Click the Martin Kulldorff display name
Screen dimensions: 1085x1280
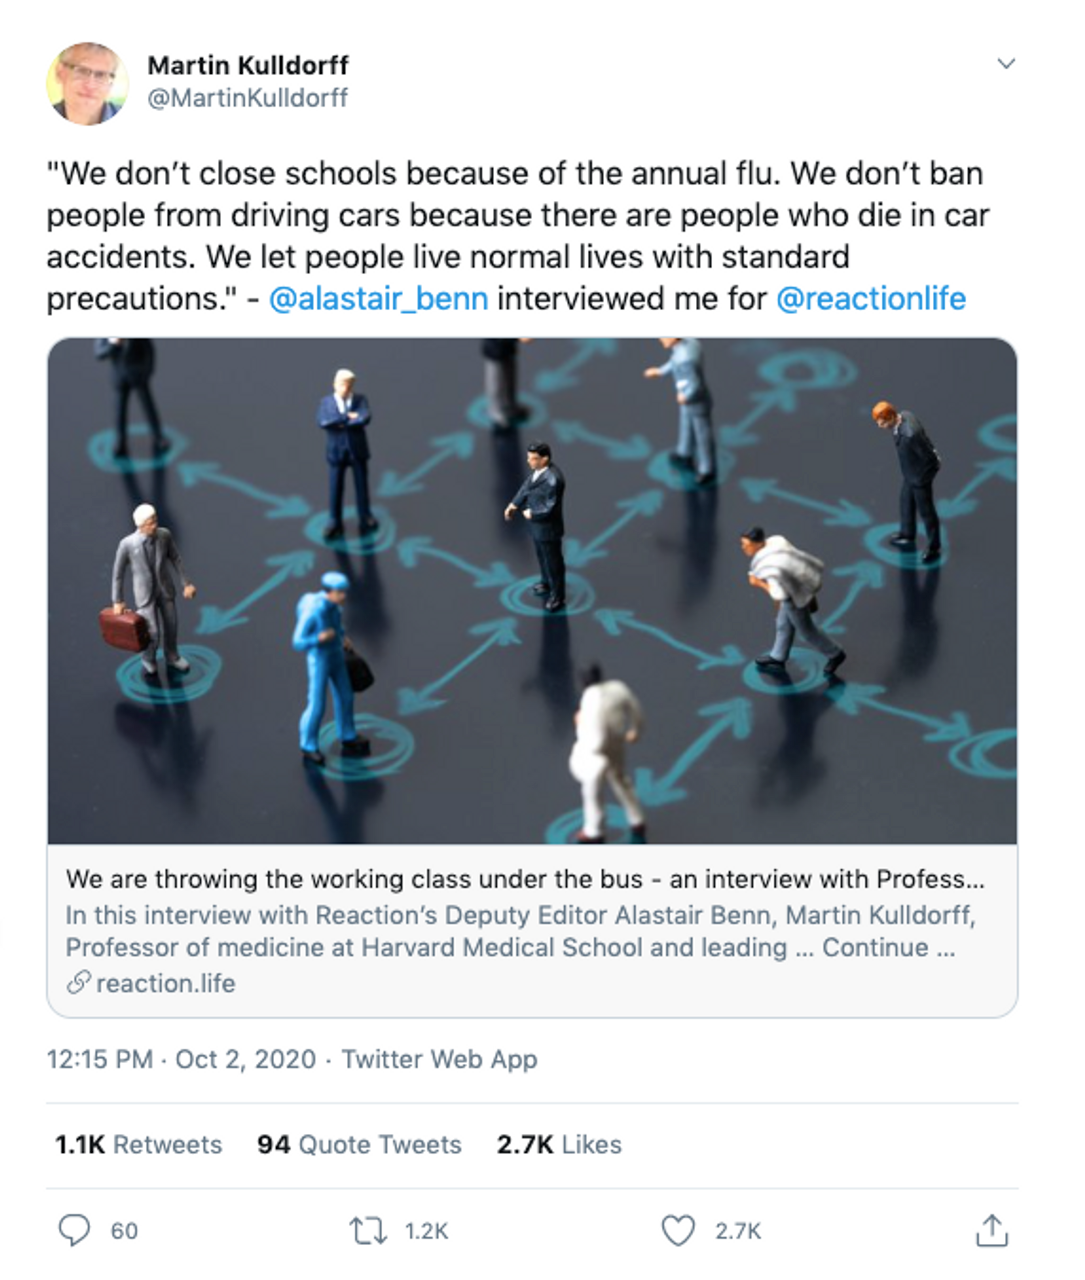247,65
